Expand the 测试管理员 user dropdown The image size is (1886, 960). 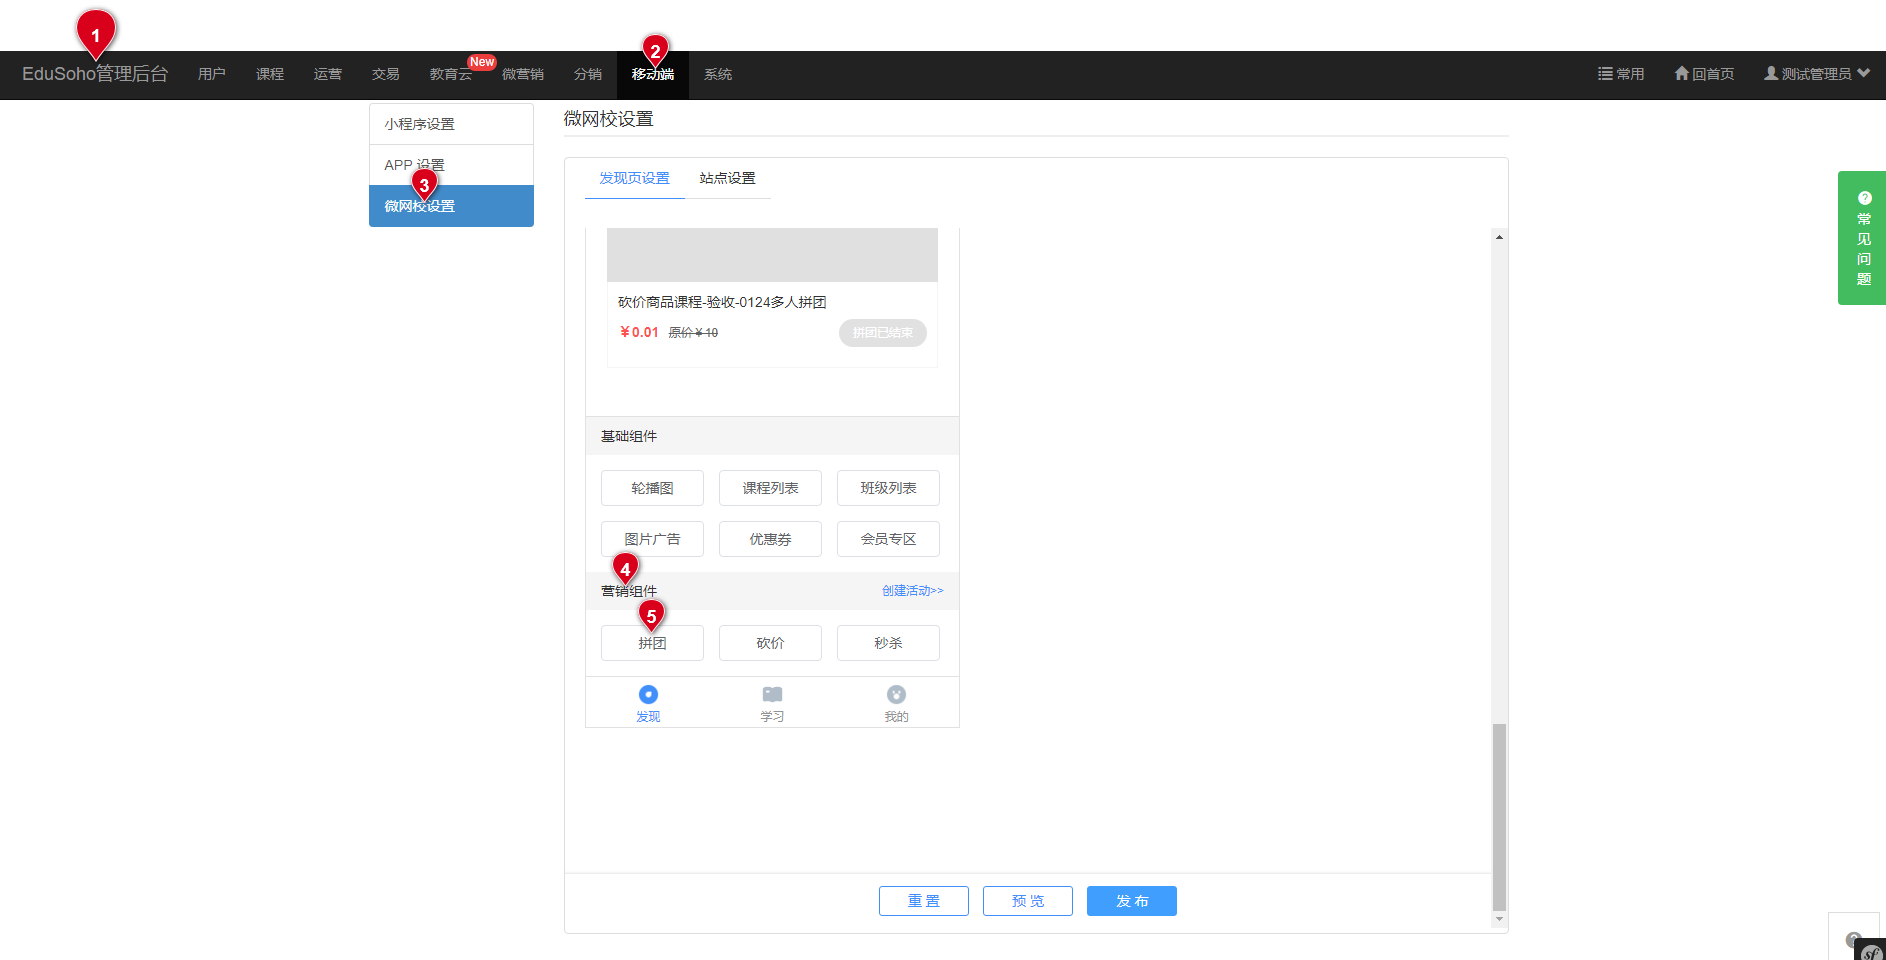(1816, 74)
